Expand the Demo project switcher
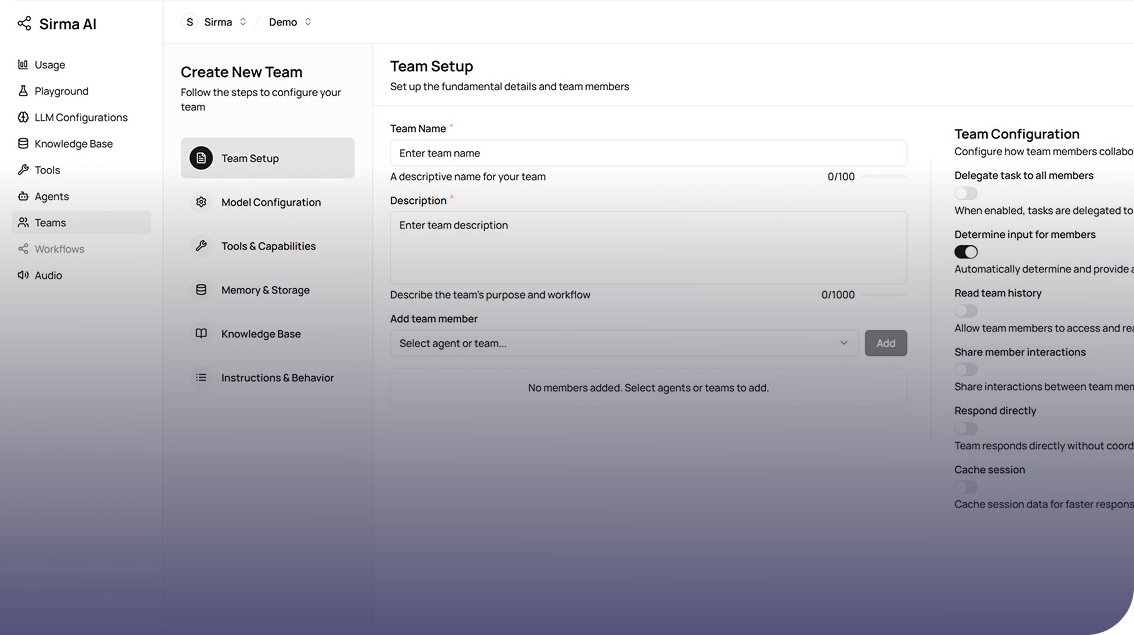 (289, 22)
